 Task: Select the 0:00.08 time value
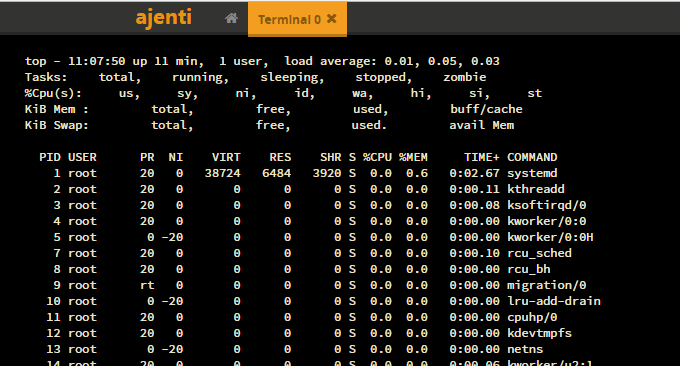[474, 205]
